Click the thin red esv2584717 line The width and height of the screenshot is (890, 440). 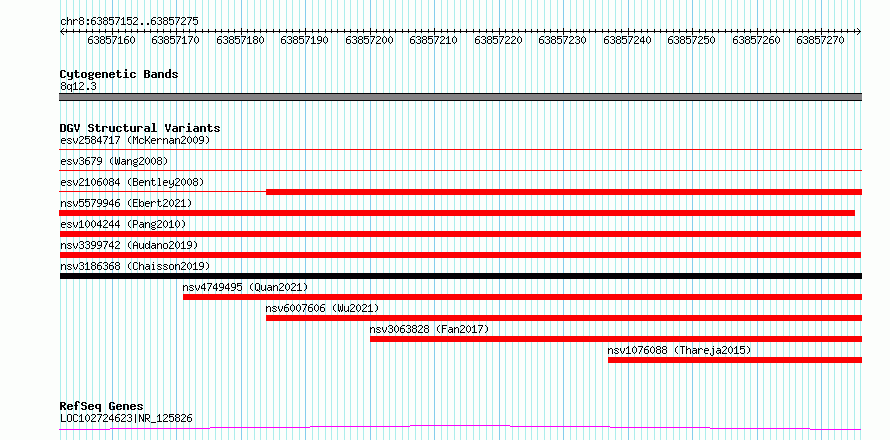(460, 149)
